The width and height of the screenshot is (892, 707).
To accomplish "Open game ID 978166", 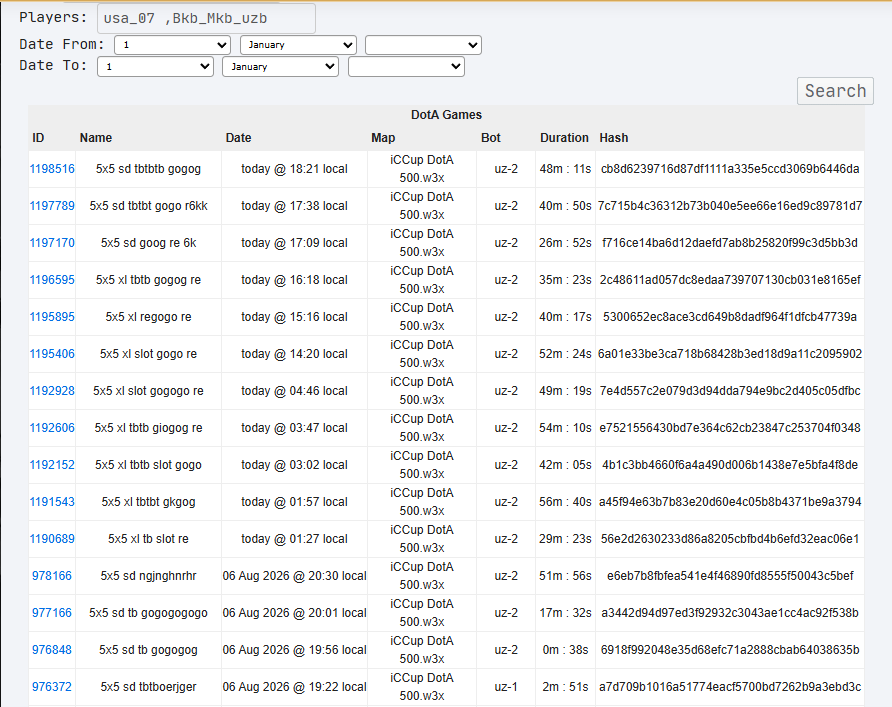I will pyautogui.click(x=52, y=576).
